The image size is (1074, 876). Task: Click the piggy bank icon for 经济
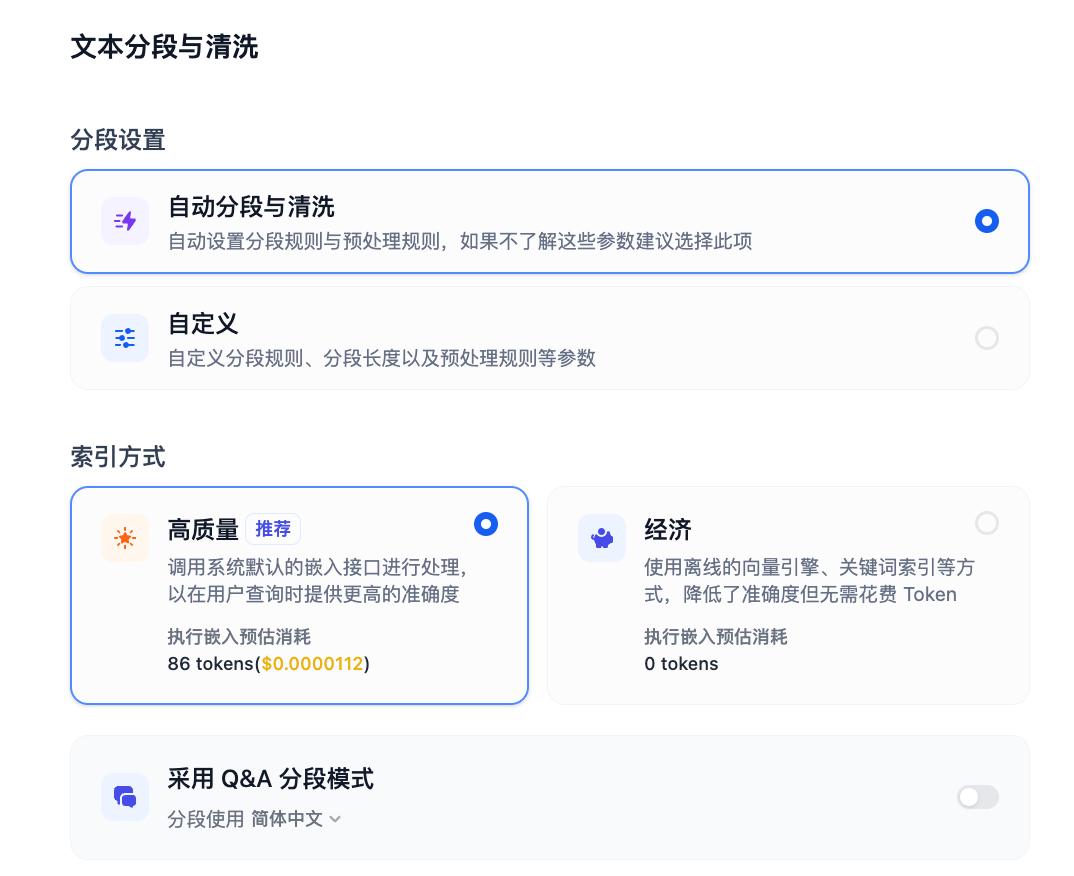(x=601, y=538)
